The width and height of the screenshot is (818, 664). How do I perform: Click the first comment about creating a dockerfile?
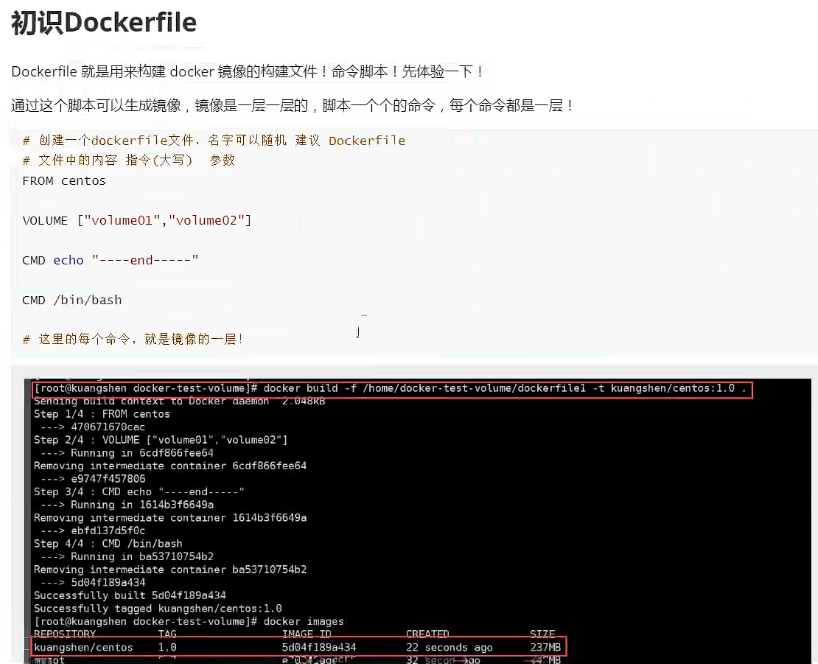click(214, 140)
